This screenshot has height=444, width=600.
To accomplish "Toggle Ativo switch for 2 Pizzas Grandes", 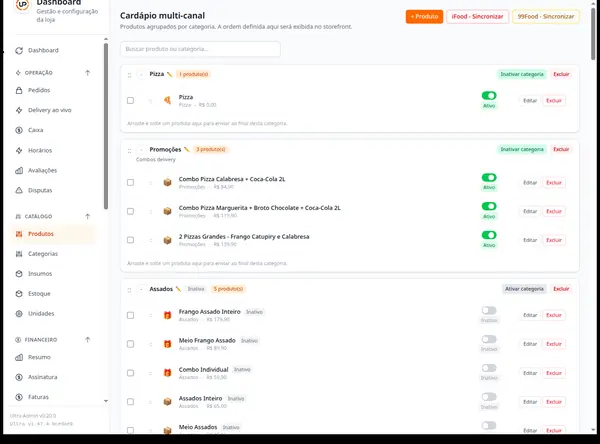I will click(x=489, y=235).
